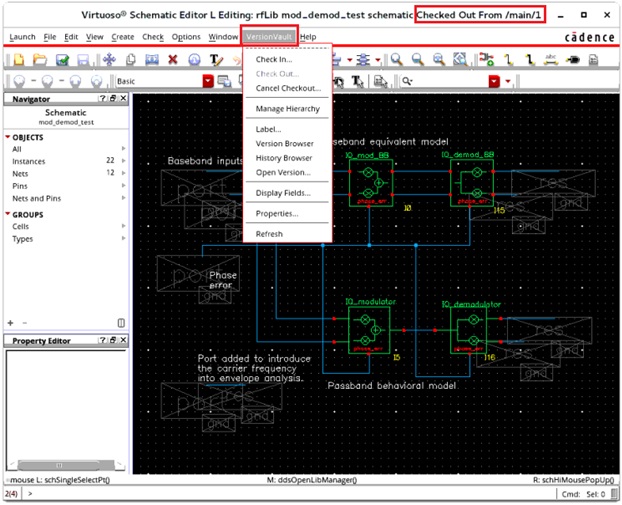Click the Copy tool icon
The height and width of the screenshot is (505, 622).
(131, 60)
